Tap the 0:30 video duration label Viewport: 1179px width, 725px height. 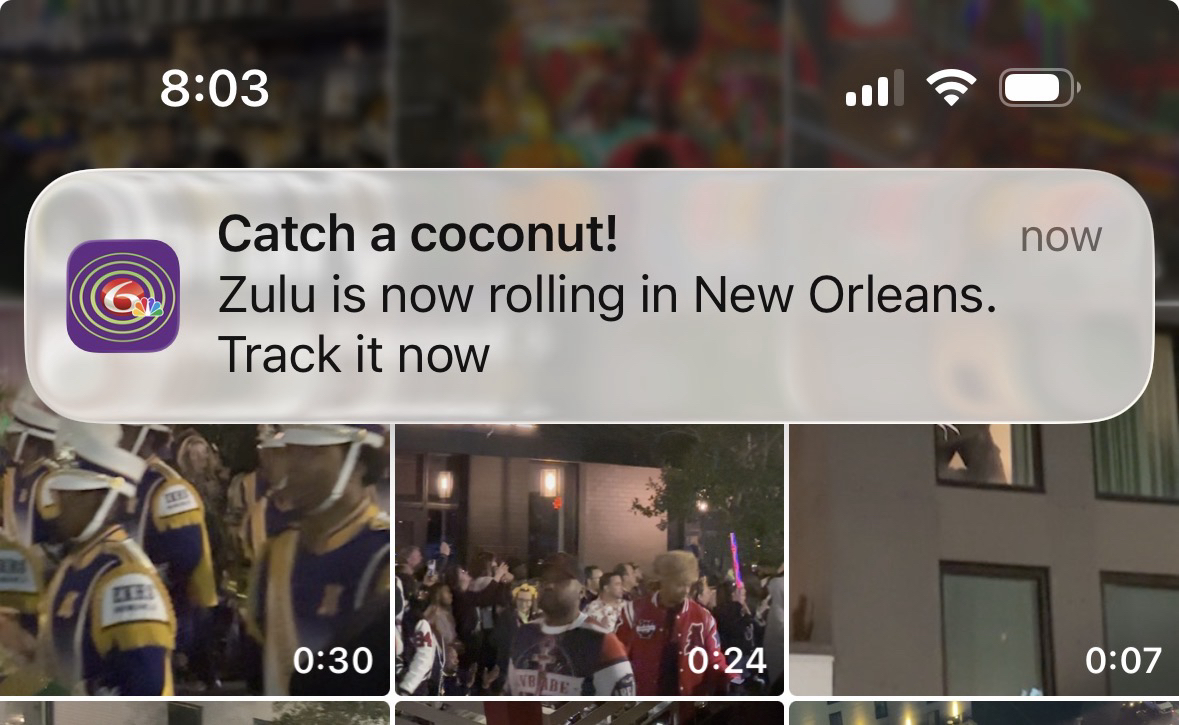332,661
